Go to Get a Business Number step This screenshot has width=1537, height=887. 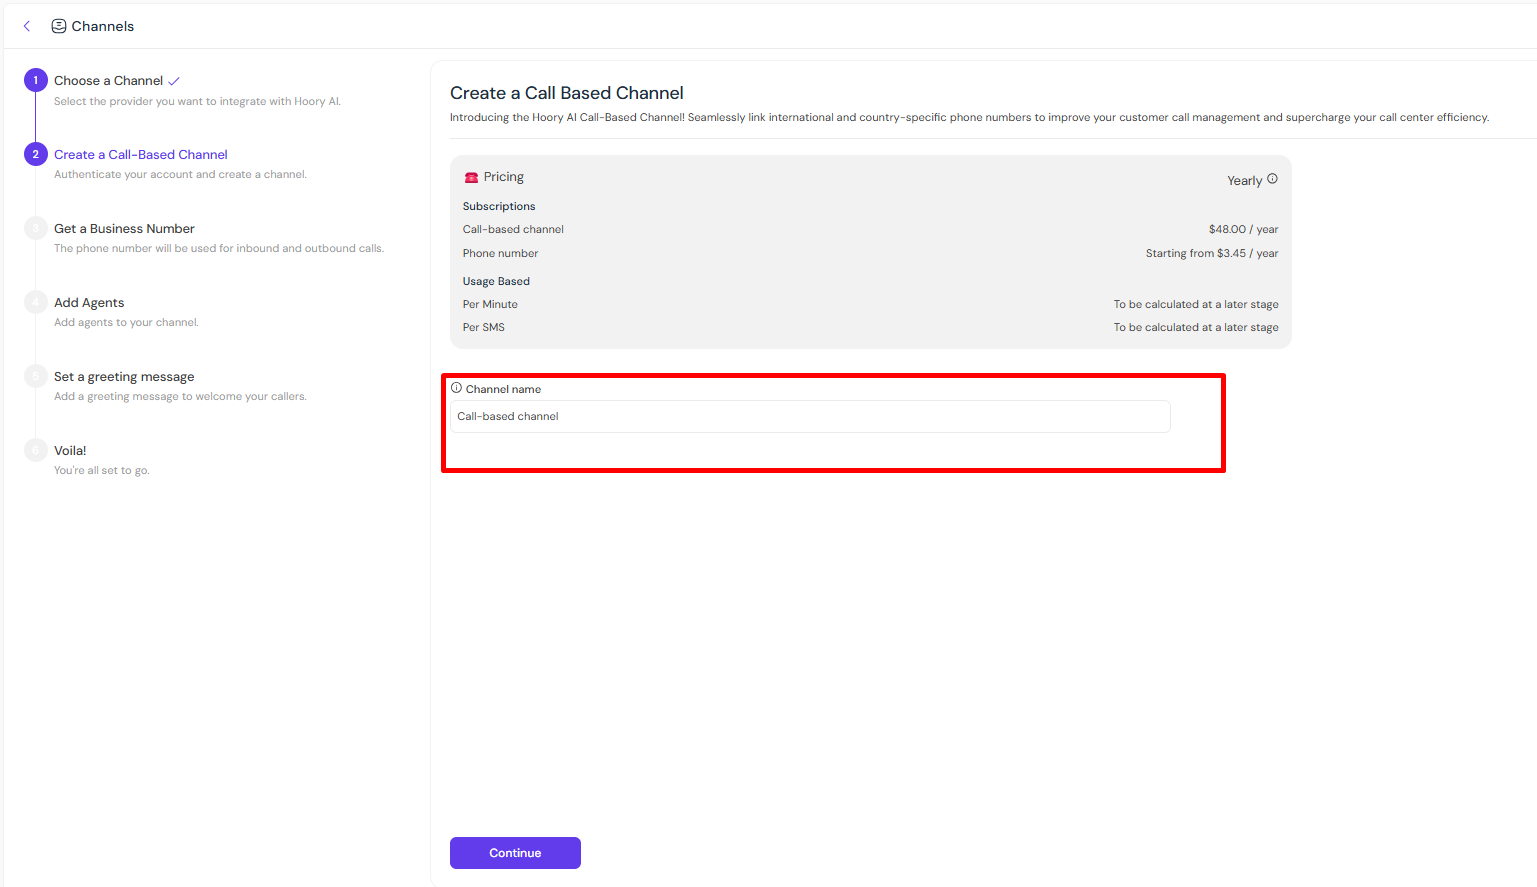pos(124,229)
